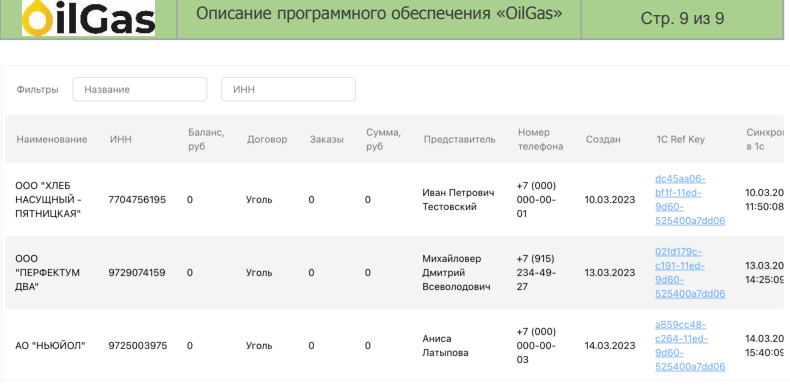Focus the ИНН filter field
Viewport: 790px width, 387px height.
[x=288, y=89]
